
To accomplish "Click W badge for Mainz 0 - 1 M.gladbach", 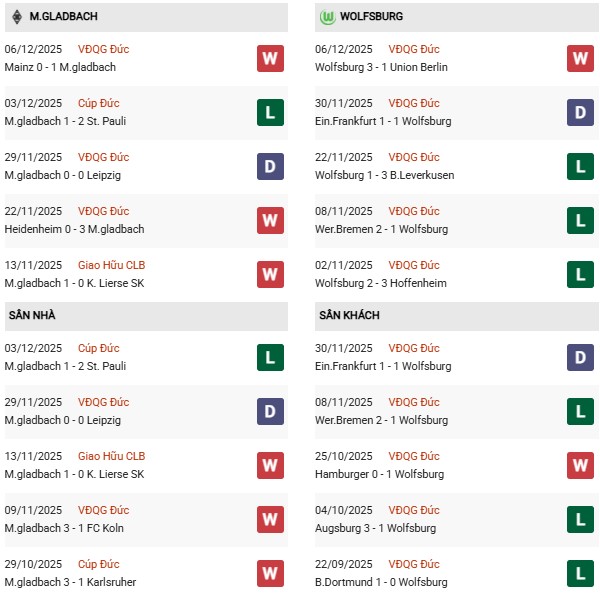I will point(270,58).
